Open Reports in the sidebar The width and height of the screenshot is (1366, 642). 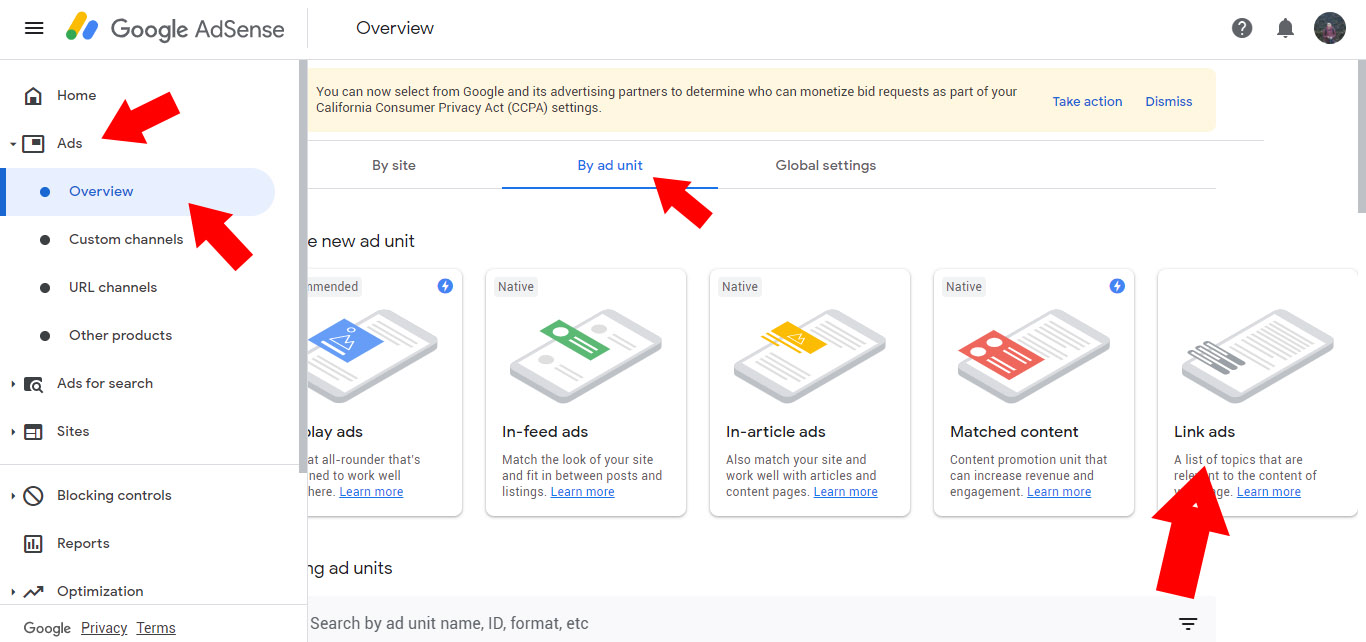83,544
